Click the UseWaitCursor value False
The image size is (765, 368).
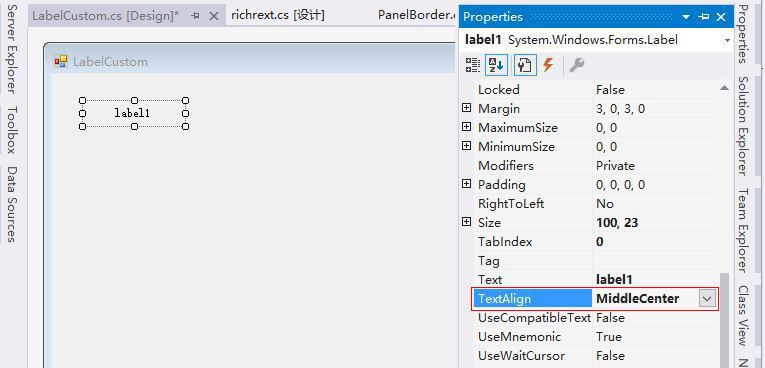(x=610, y=356)
